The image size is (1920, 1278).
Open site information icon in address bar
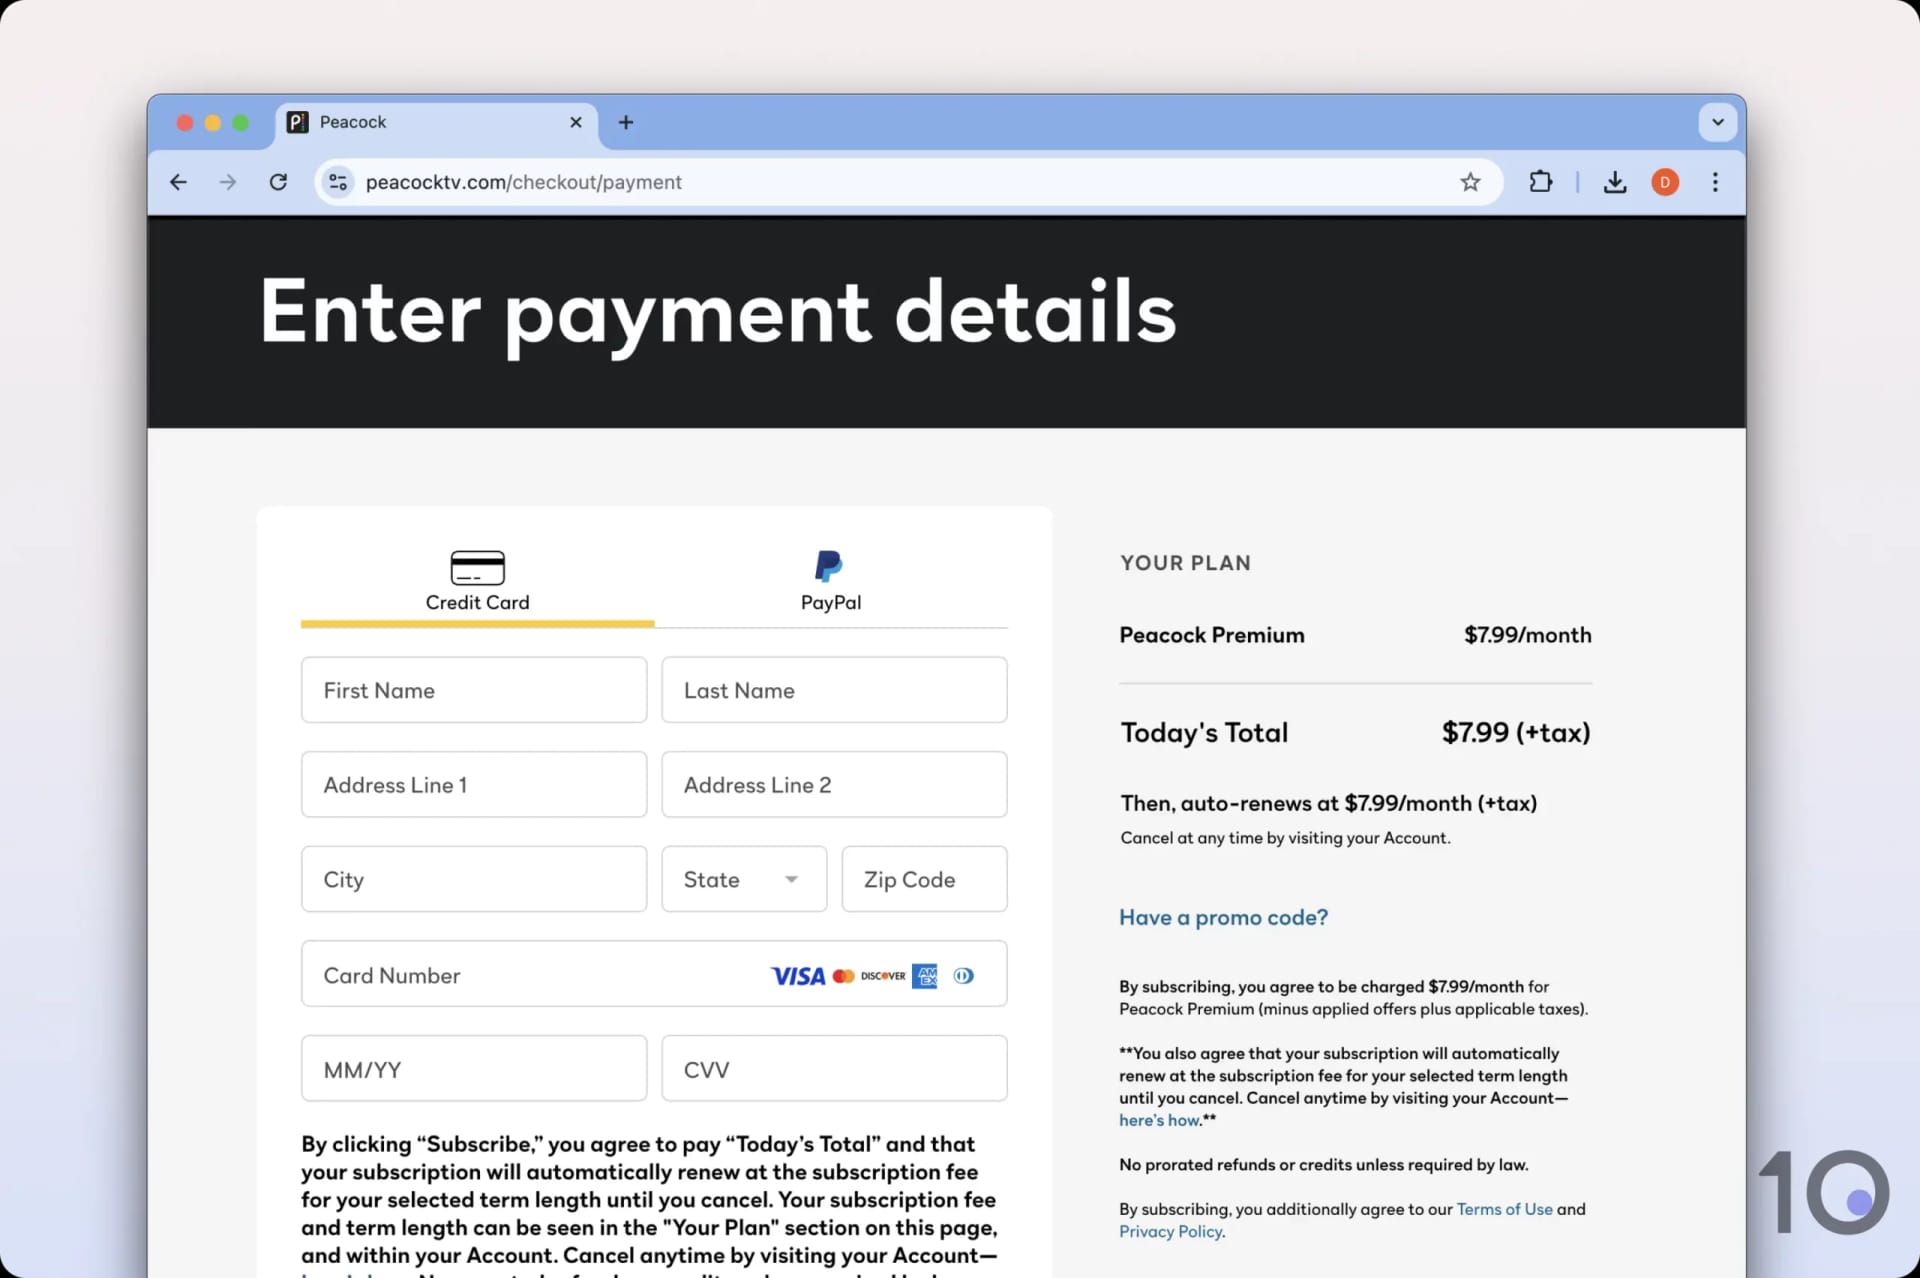point(338,182)
